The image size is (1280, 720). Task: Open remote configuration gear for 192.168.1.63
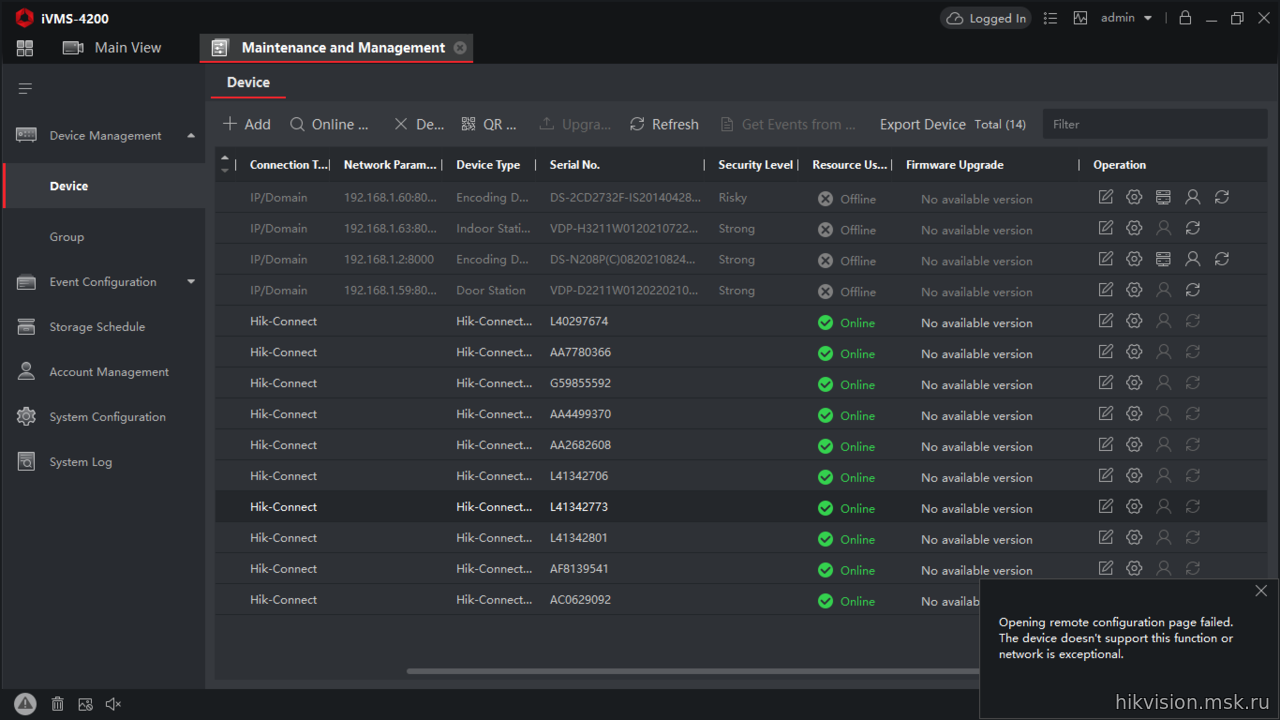point(1134,228)
